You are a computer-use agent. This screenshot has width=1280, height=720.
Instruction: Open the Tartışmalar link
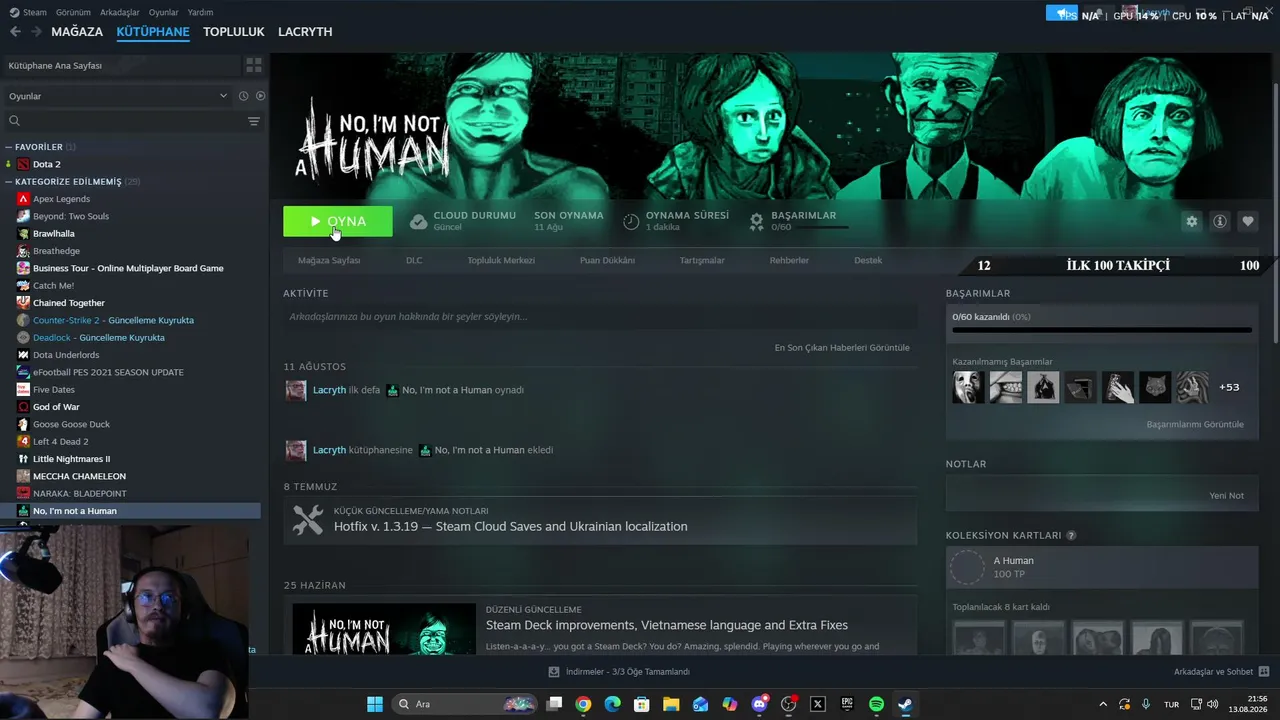[x=702, y=260]
